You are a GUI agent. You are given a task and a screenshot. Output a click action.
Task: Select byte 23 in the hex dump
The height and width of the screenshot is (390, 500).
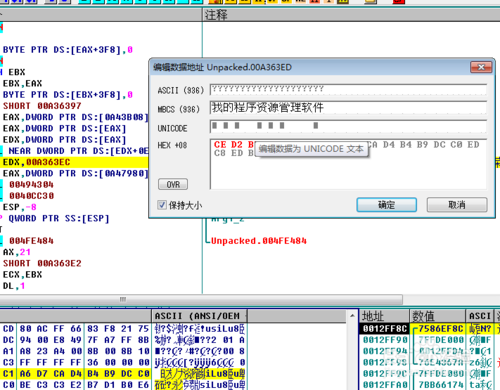42,351
